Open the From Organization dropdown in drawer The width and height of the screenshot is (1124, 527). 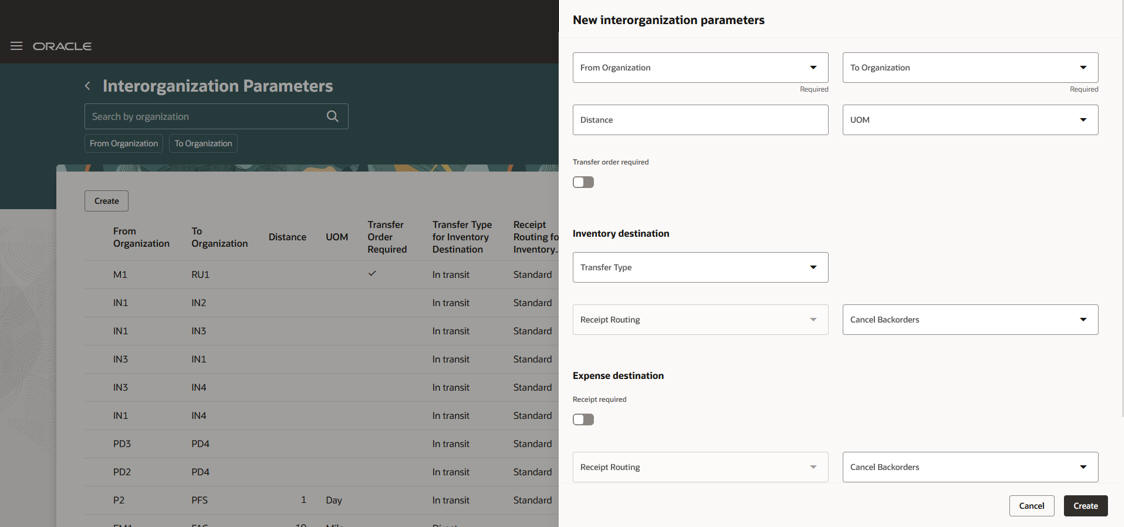700,67
